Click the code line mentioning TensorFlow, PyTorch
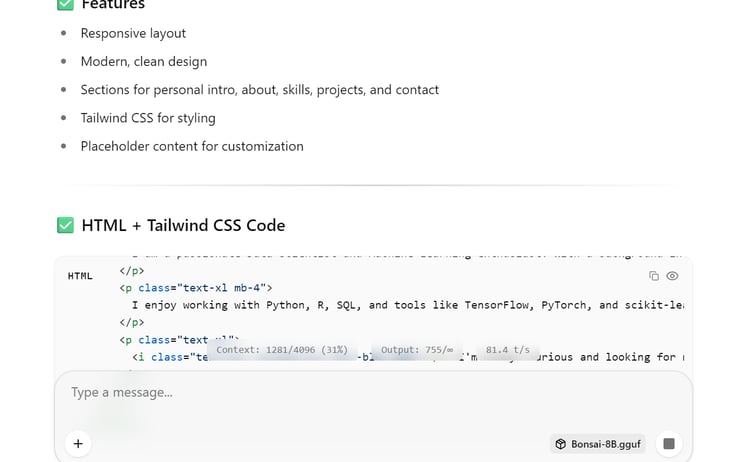The width and height of the screenshot is (730, 462). click(407, 305)
